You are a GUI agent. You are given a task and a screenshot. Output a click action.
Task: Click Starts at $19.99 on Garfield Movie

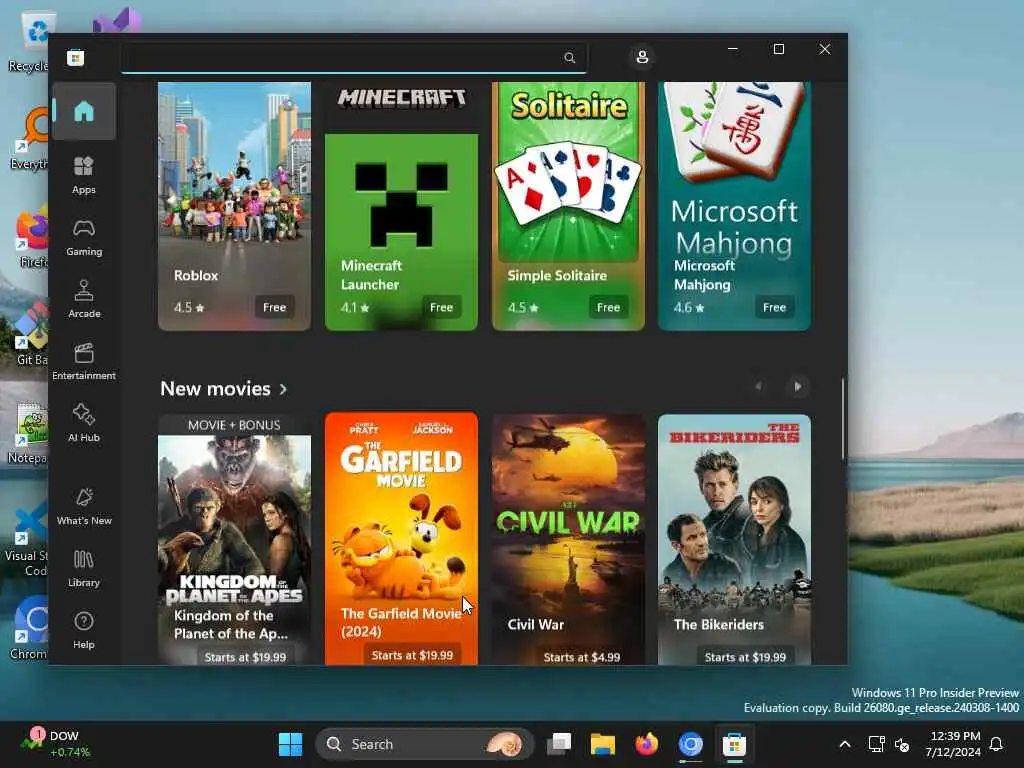[412, 655]
